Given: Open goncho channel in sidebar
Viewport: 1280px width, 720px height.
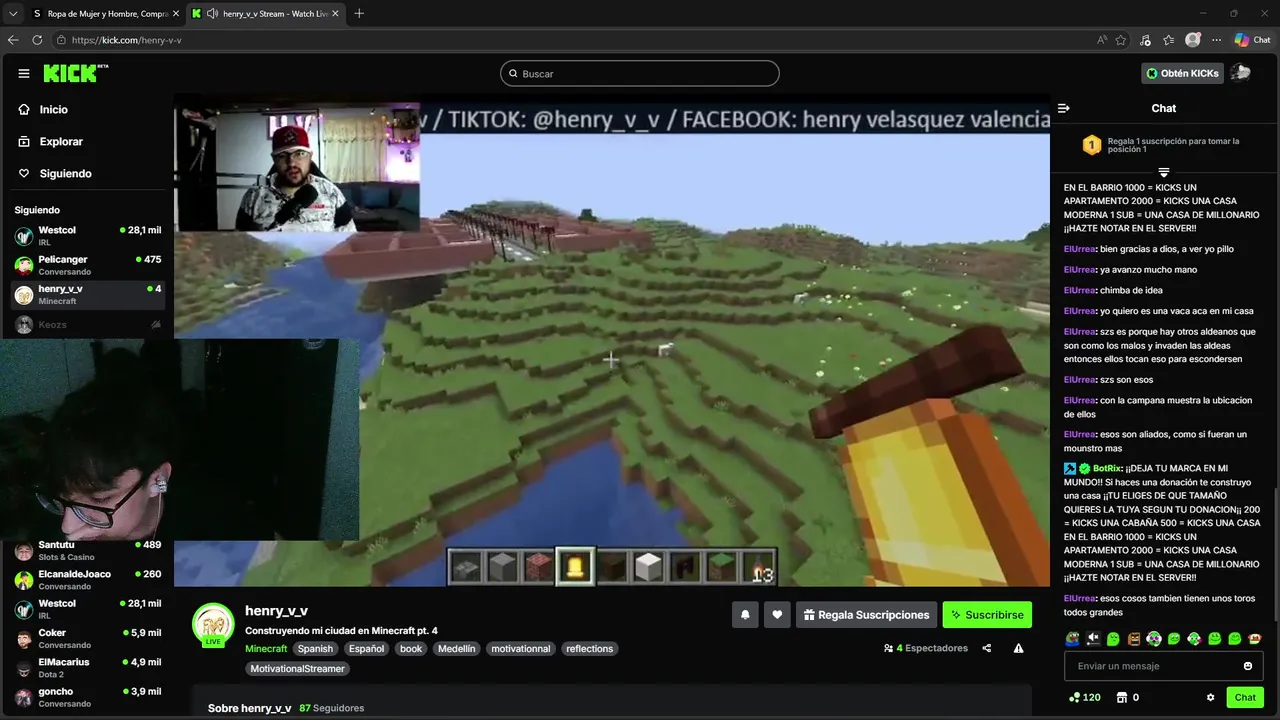Looking at the screenshot, I should point(87,697).
